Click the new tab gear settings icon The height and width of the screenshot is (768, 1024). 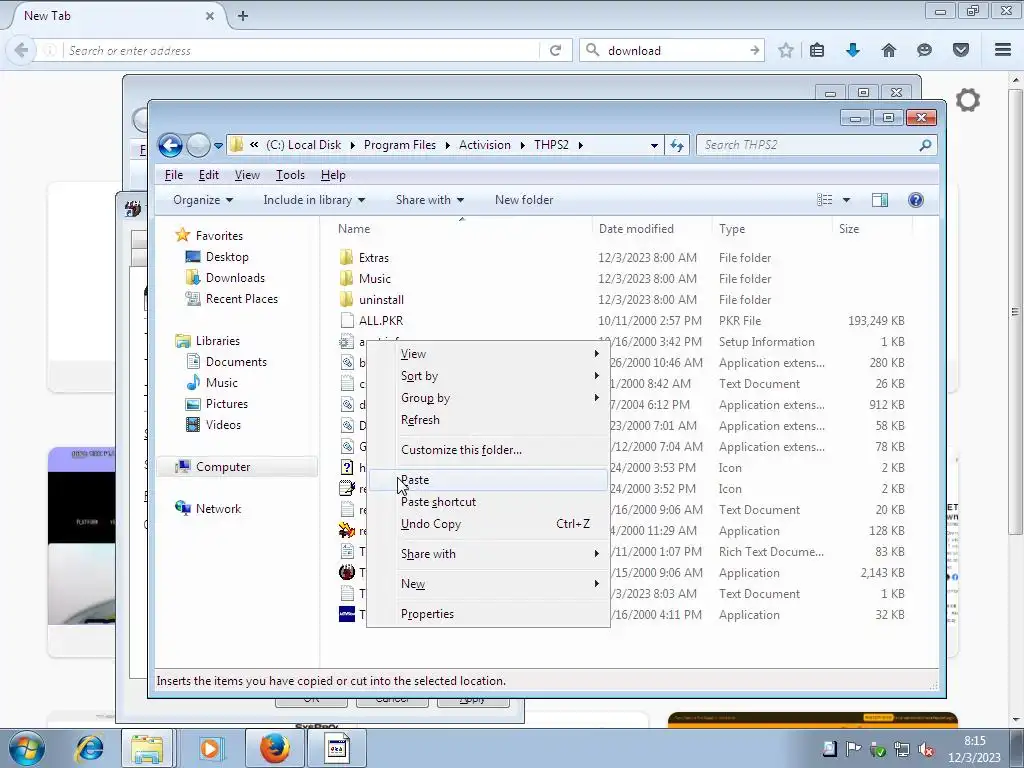tap(967, 100)
